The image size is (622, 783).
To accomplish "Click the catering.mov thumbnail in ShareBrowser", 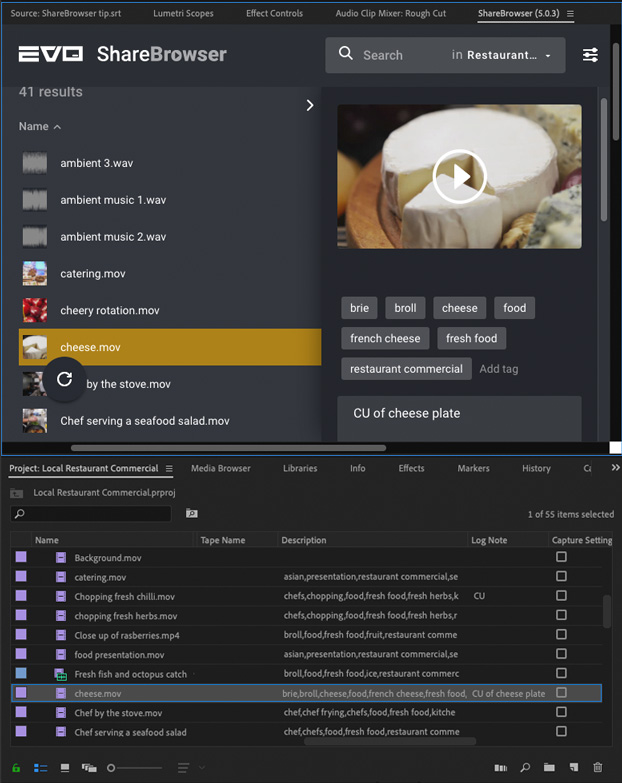I will [x=35, y=274].
